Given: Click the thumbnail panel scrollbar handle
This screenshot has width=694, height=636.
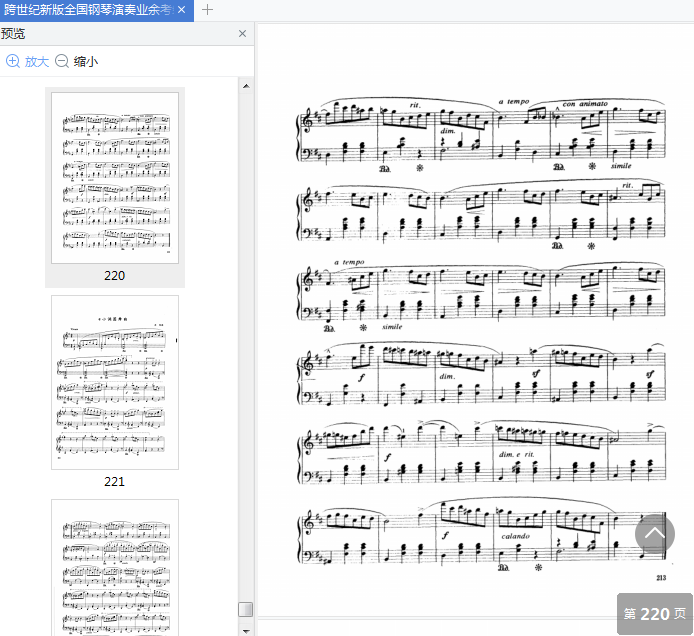Looking at the screenshot, I should (x=246, y=609).
